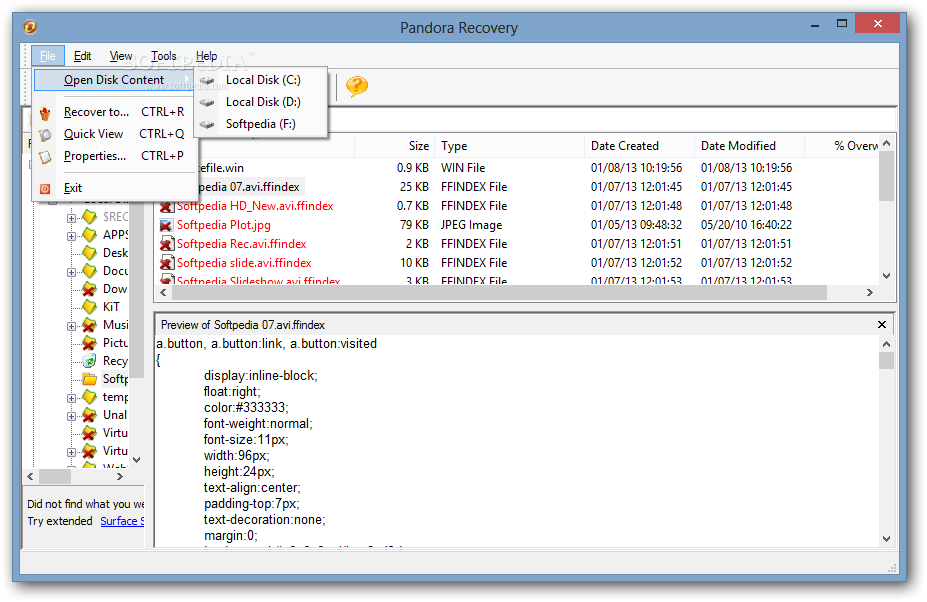The width and height of the screenshot is (927, 602).
Task: Open the Tools menu
Action: tap(163, 56)
